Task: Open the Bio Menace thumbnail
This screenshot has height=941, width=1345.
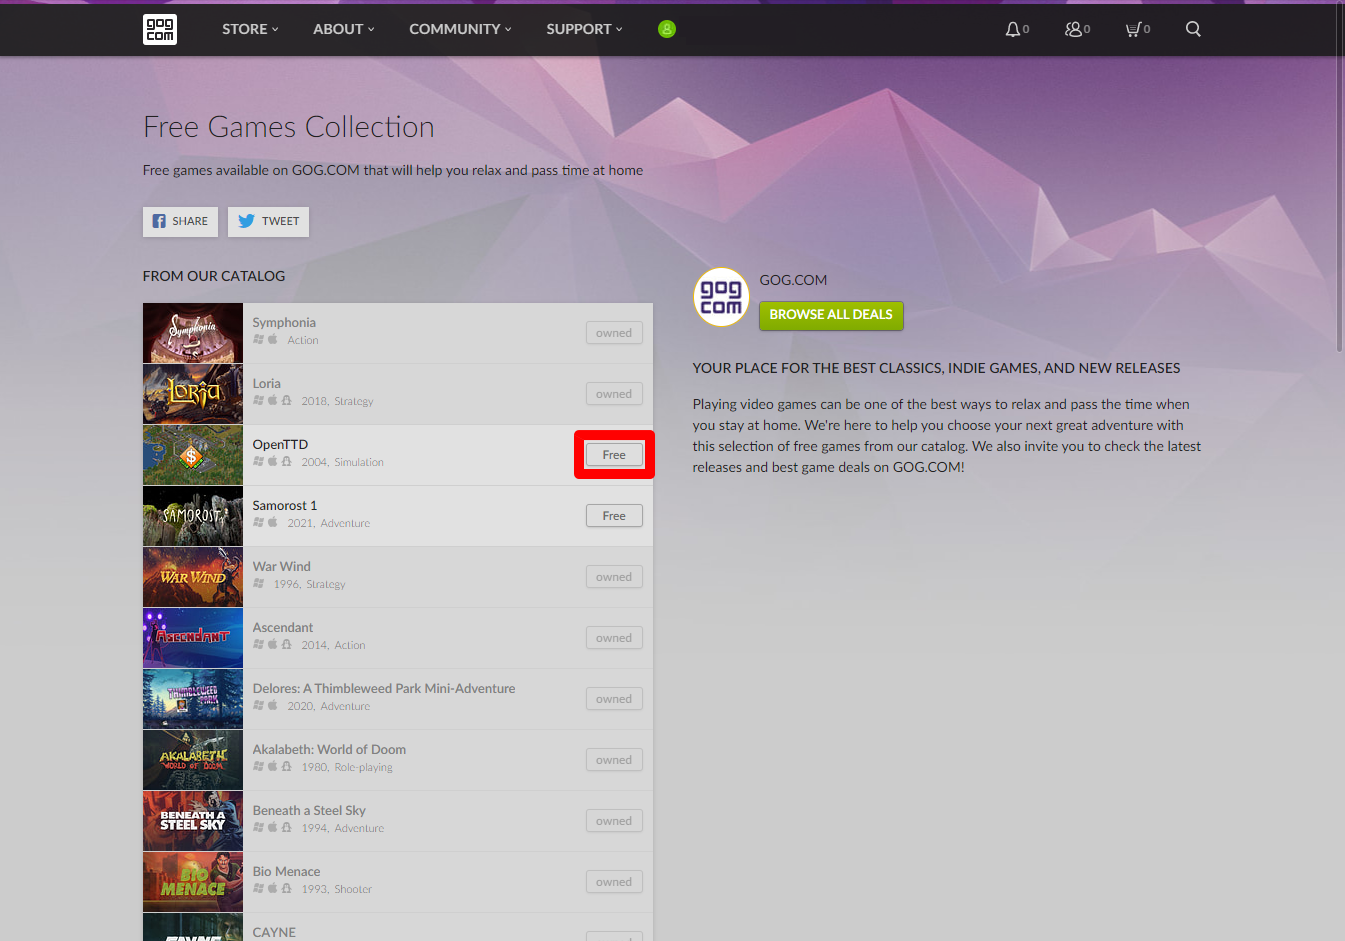Action: tap(193, 882)
